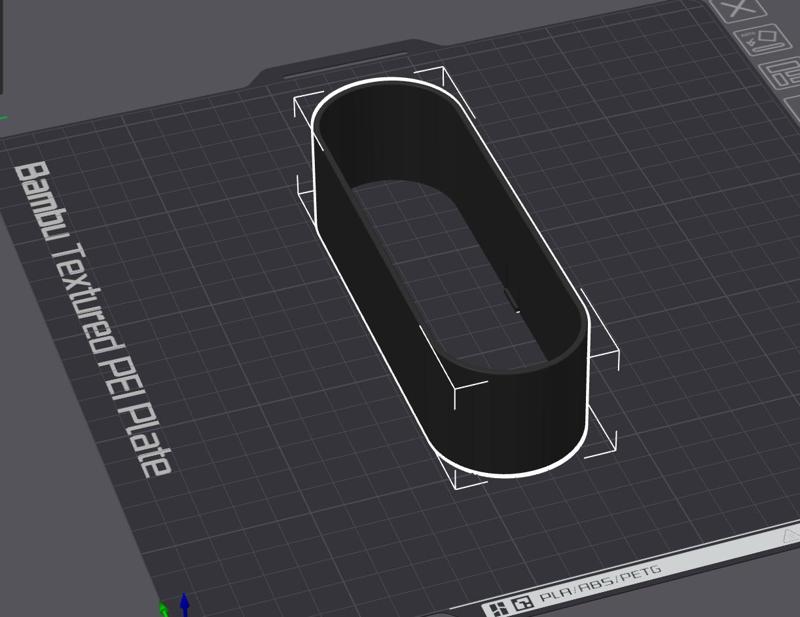Click the auto-orient plate icon
Image resolution: width=800 pixels, height=617 pixels.
coord(762,40)
